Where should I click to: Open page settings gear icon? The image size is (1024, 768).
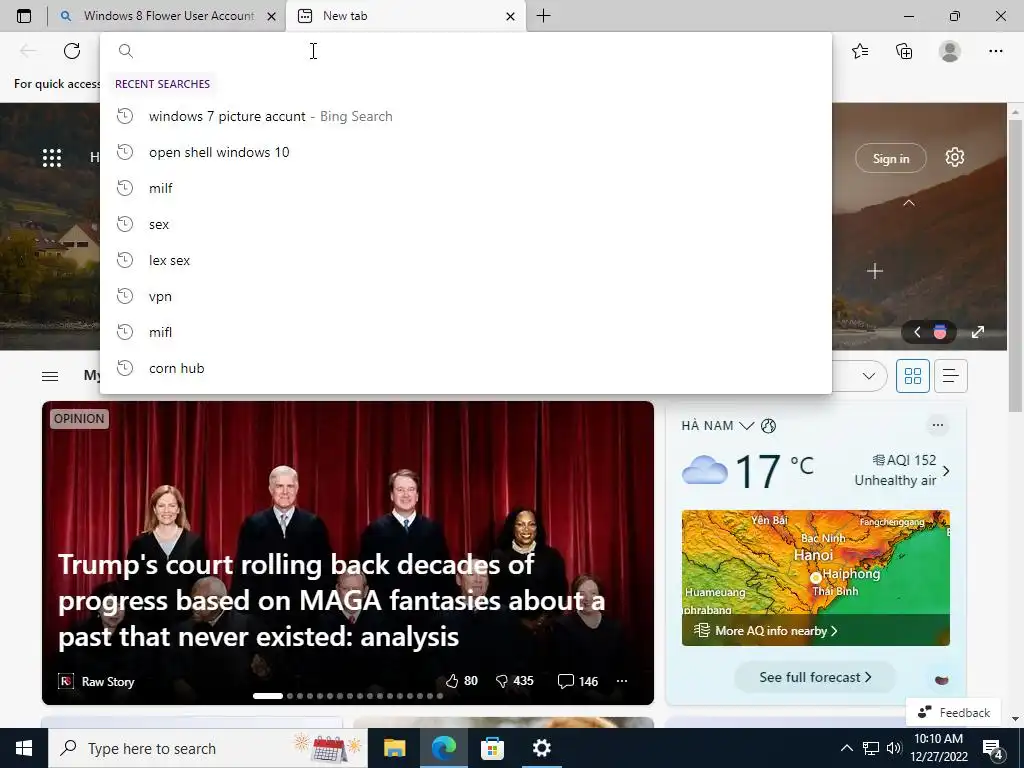(954, 157)
